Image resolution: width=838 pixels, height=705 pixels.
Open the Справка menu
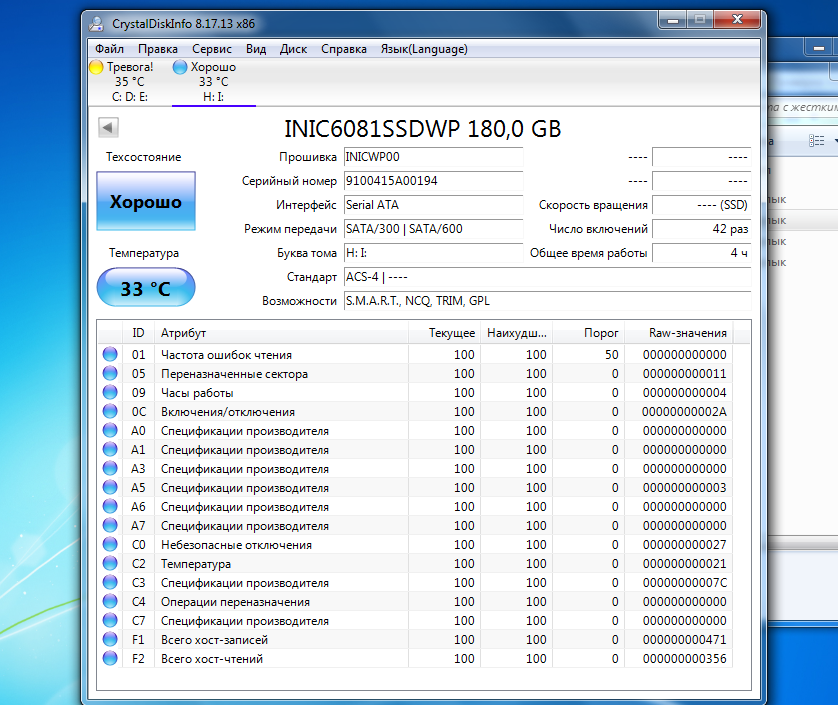coord(344,49)
